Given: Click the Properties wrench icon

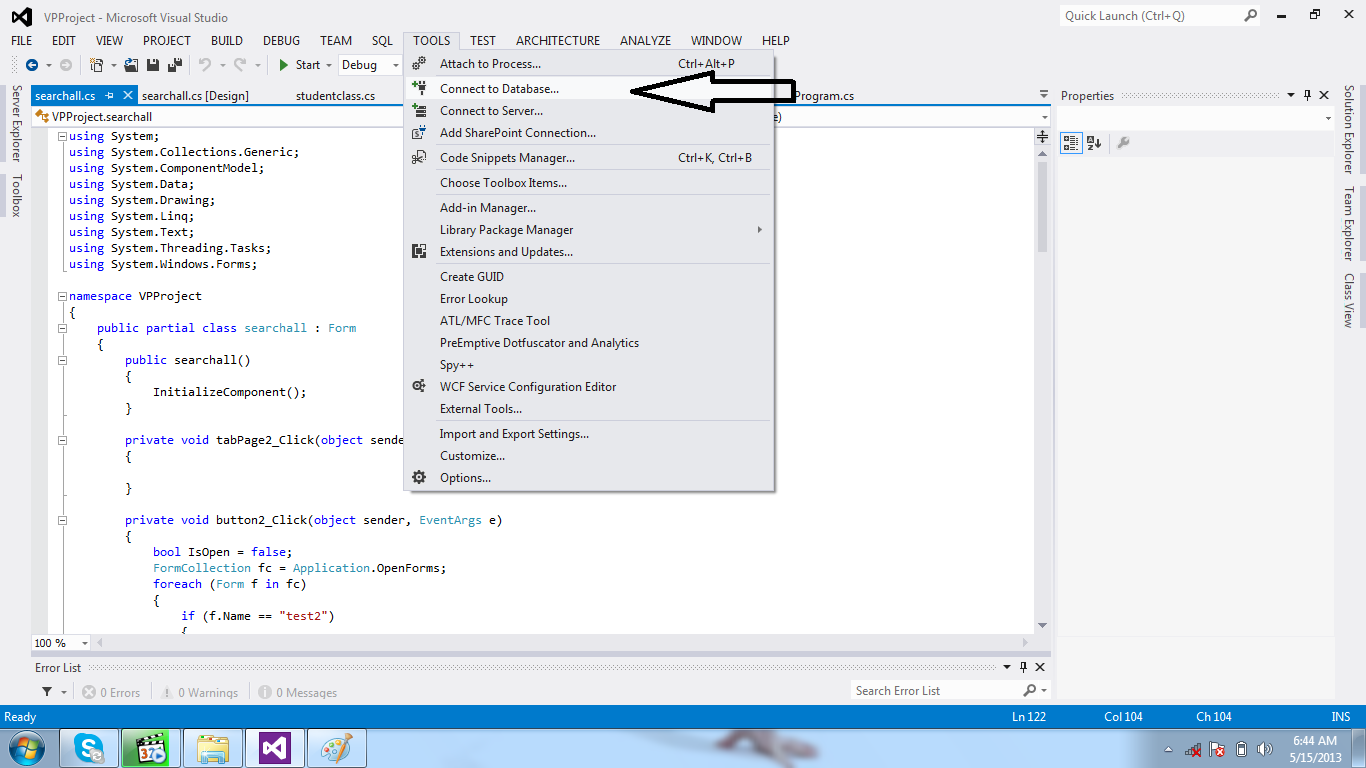Looking at the screenshot, I should [x=1122, y=143].
